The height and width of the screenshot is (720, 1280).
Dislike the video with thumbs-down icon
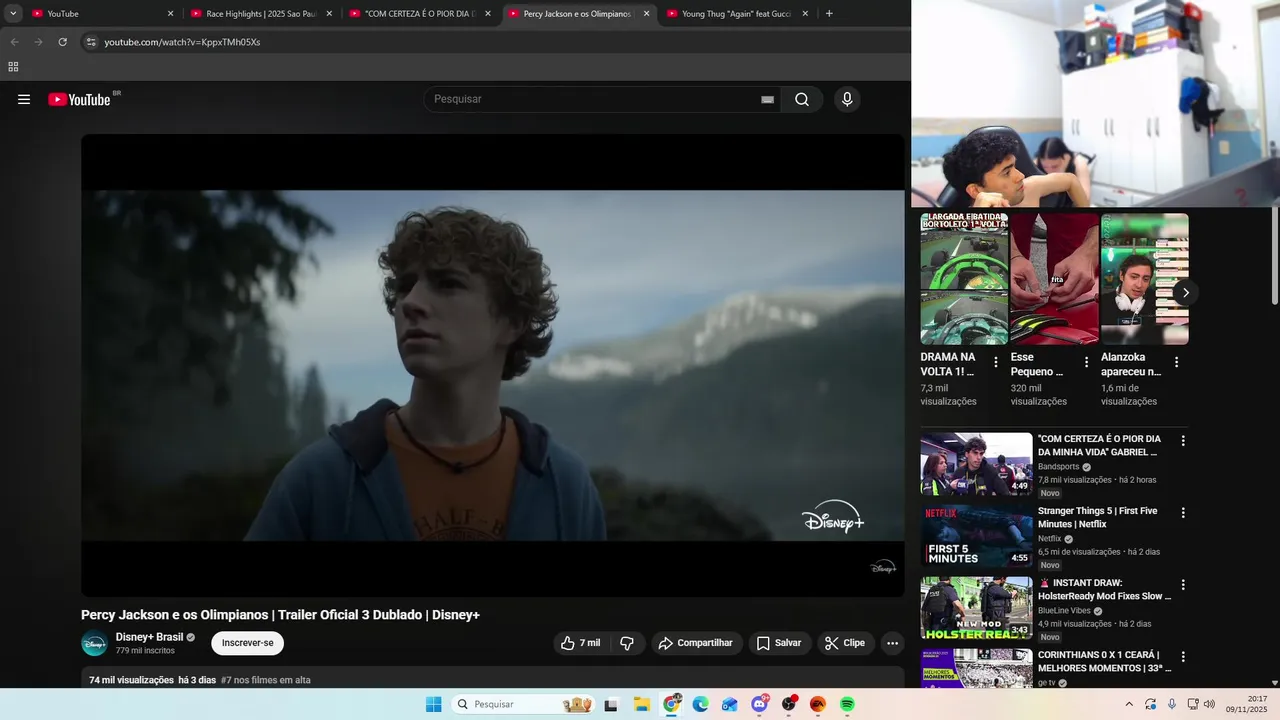pyautogui.click(x=627, y=643)
